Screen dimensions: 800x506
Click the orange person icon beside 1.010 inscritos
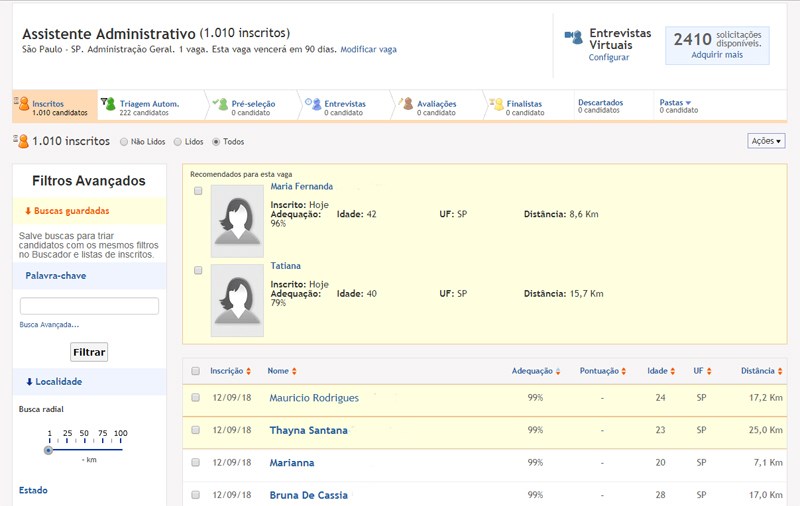point(21,141)
